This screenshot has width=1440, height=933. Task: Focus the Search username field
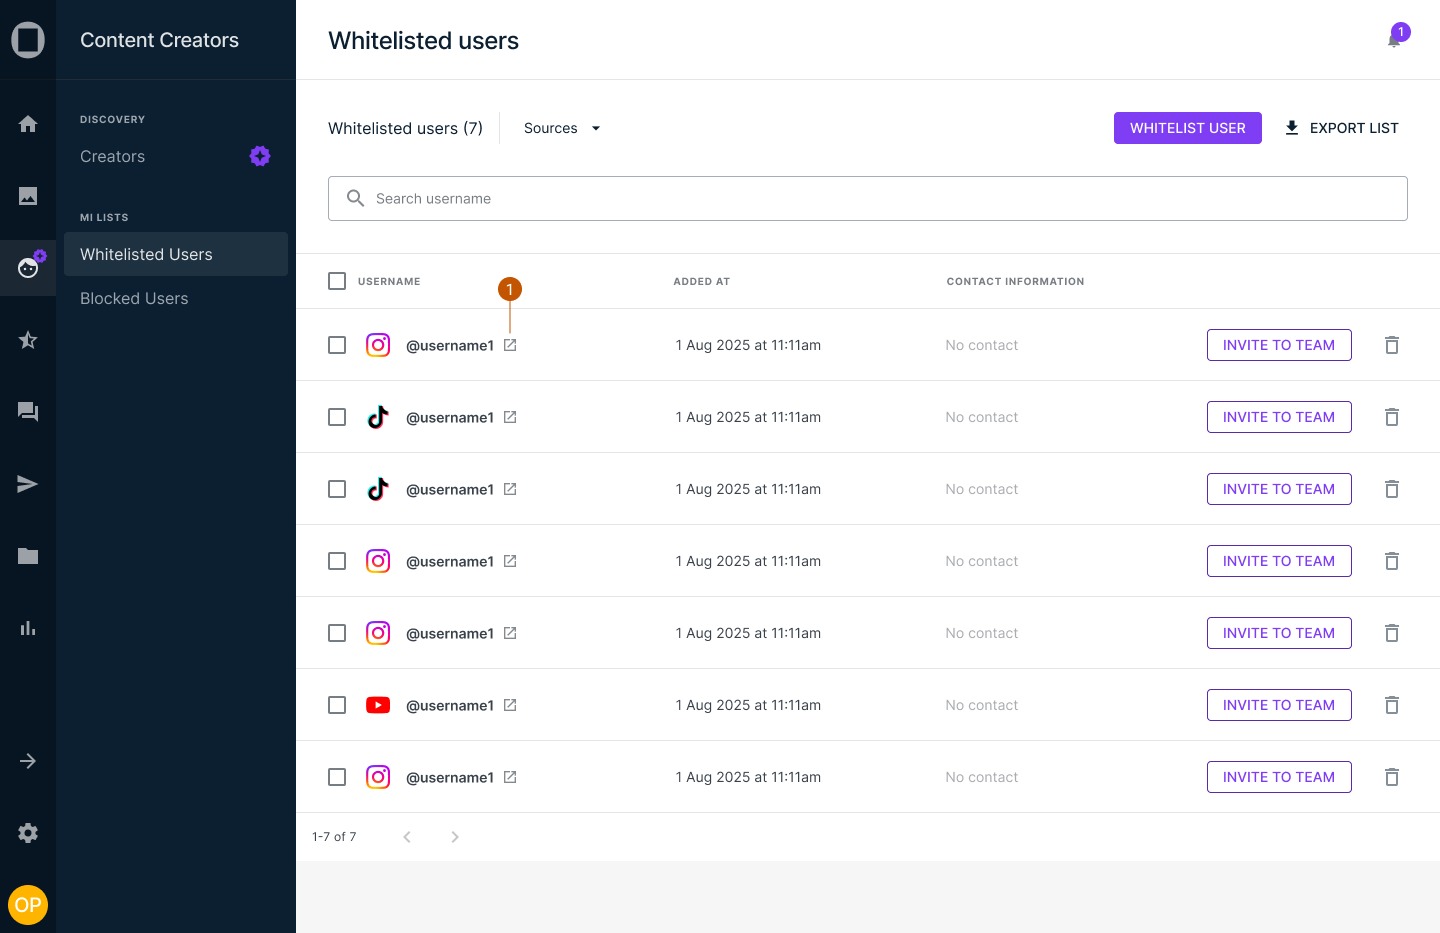[867, 198]
